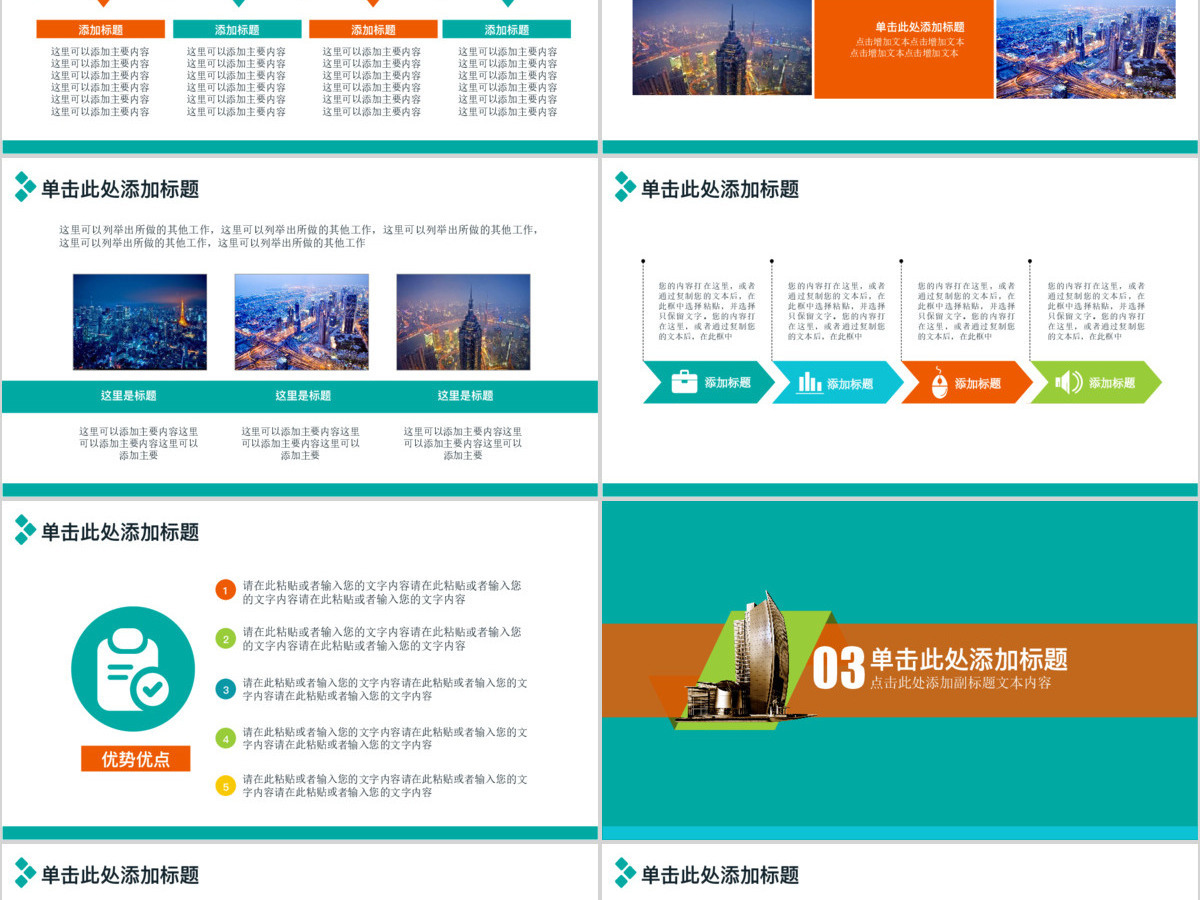Click the yellow circle numbered 5

(226, 786)
